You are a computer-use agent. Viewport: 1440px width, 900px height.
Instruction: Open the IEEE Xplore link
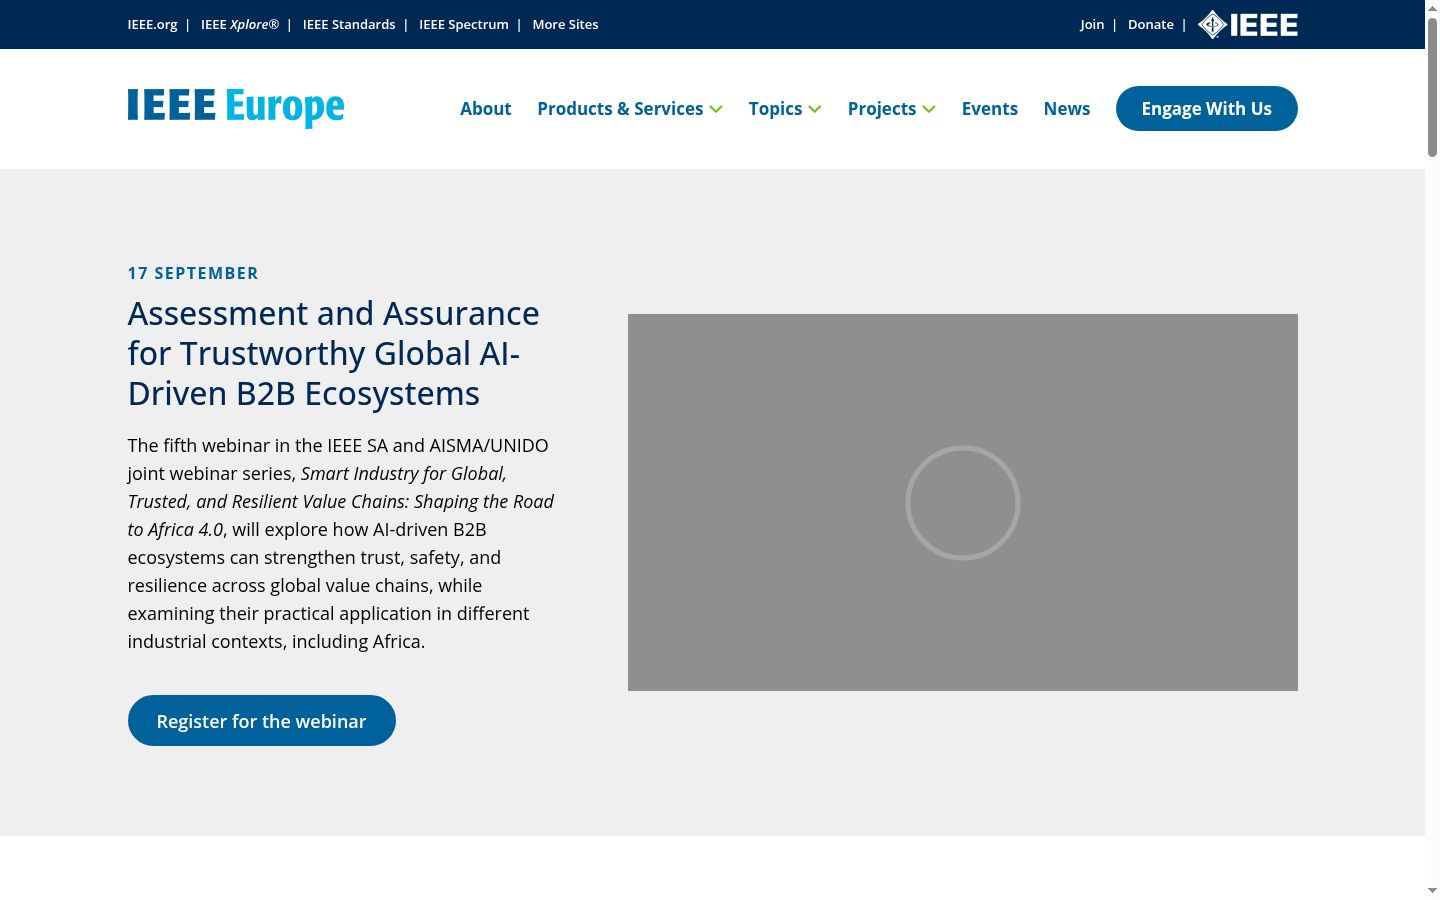coord(240,24)
